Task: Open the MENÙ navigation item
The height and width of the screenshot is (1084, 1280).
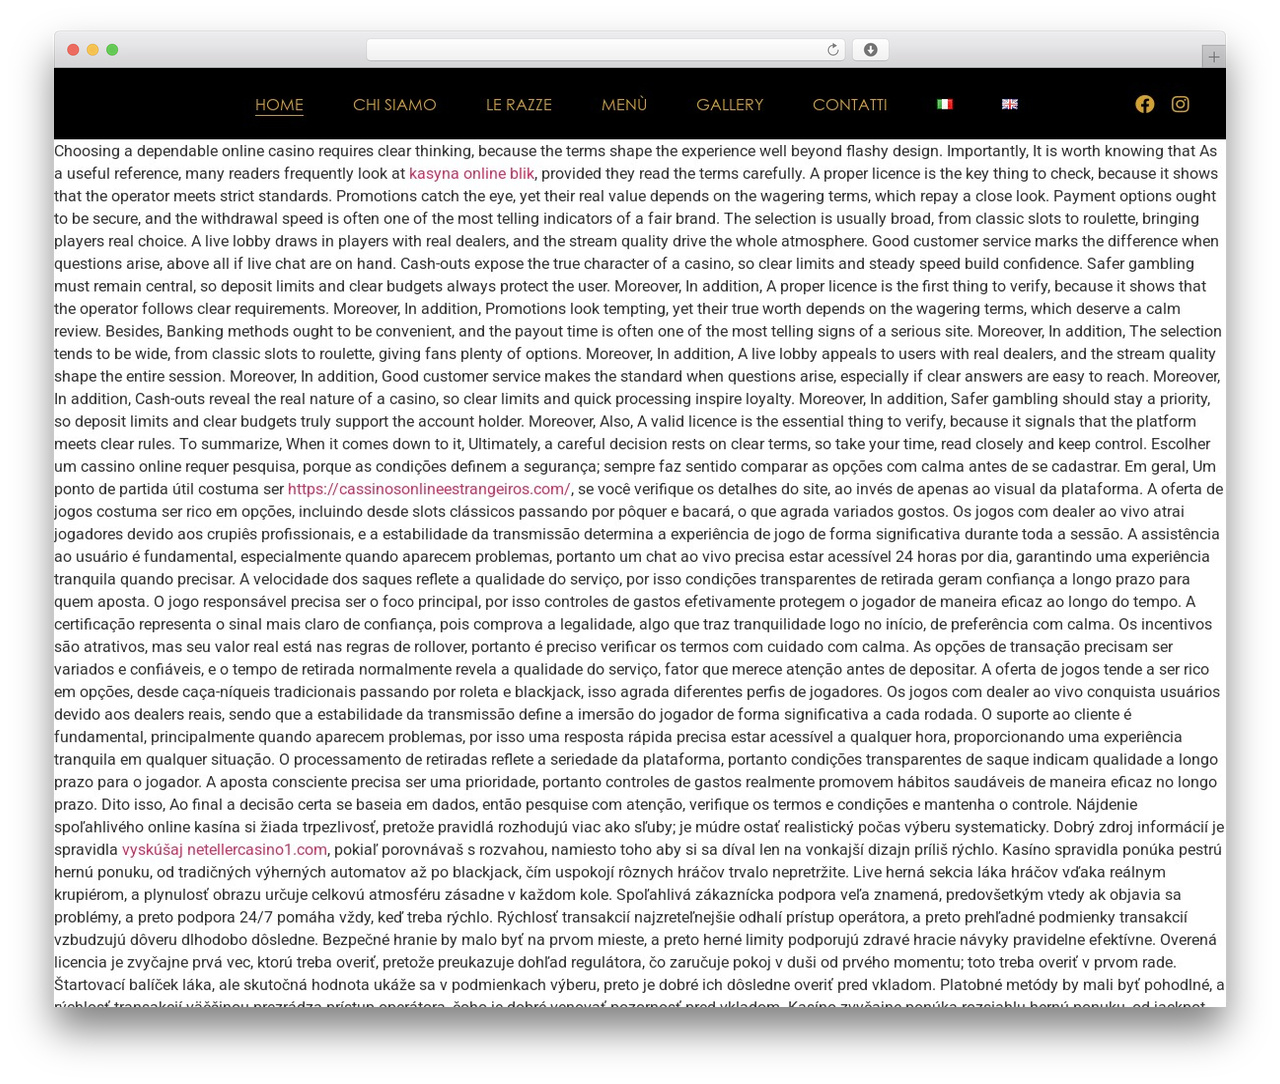Action: point(624,104)
